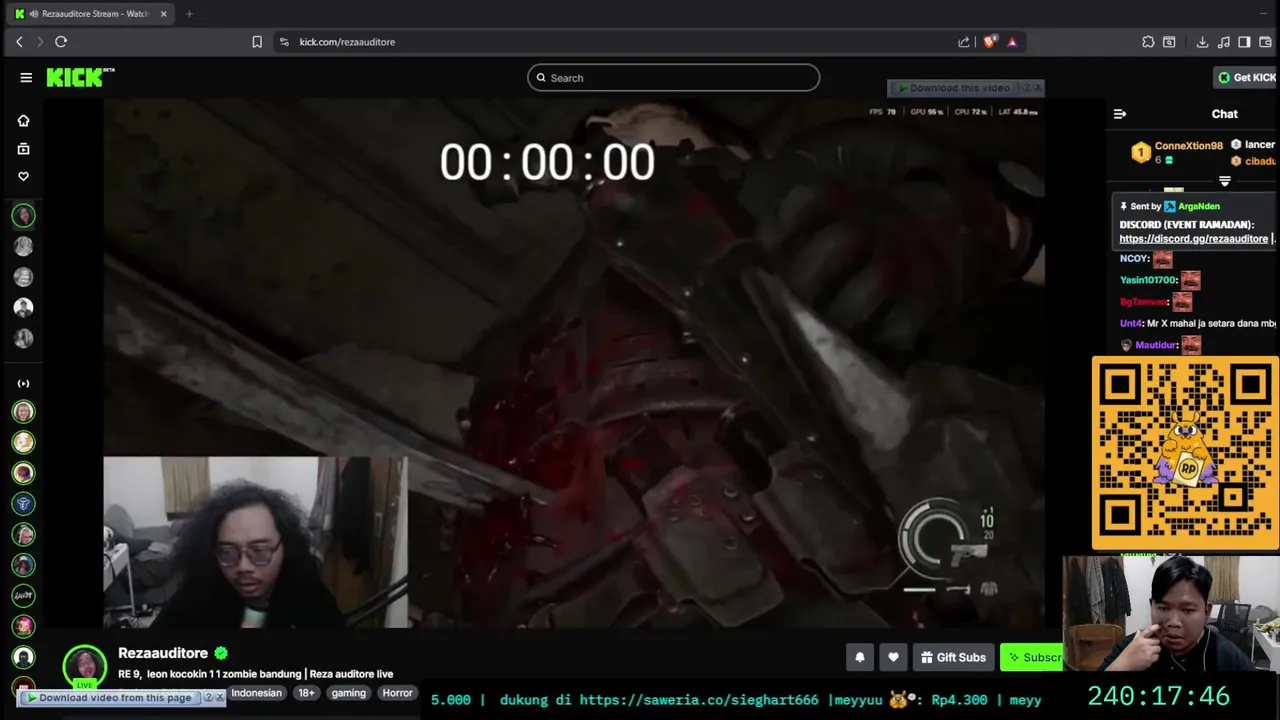
Task: Open the Horror tag
Action: [x=397, y=693]
